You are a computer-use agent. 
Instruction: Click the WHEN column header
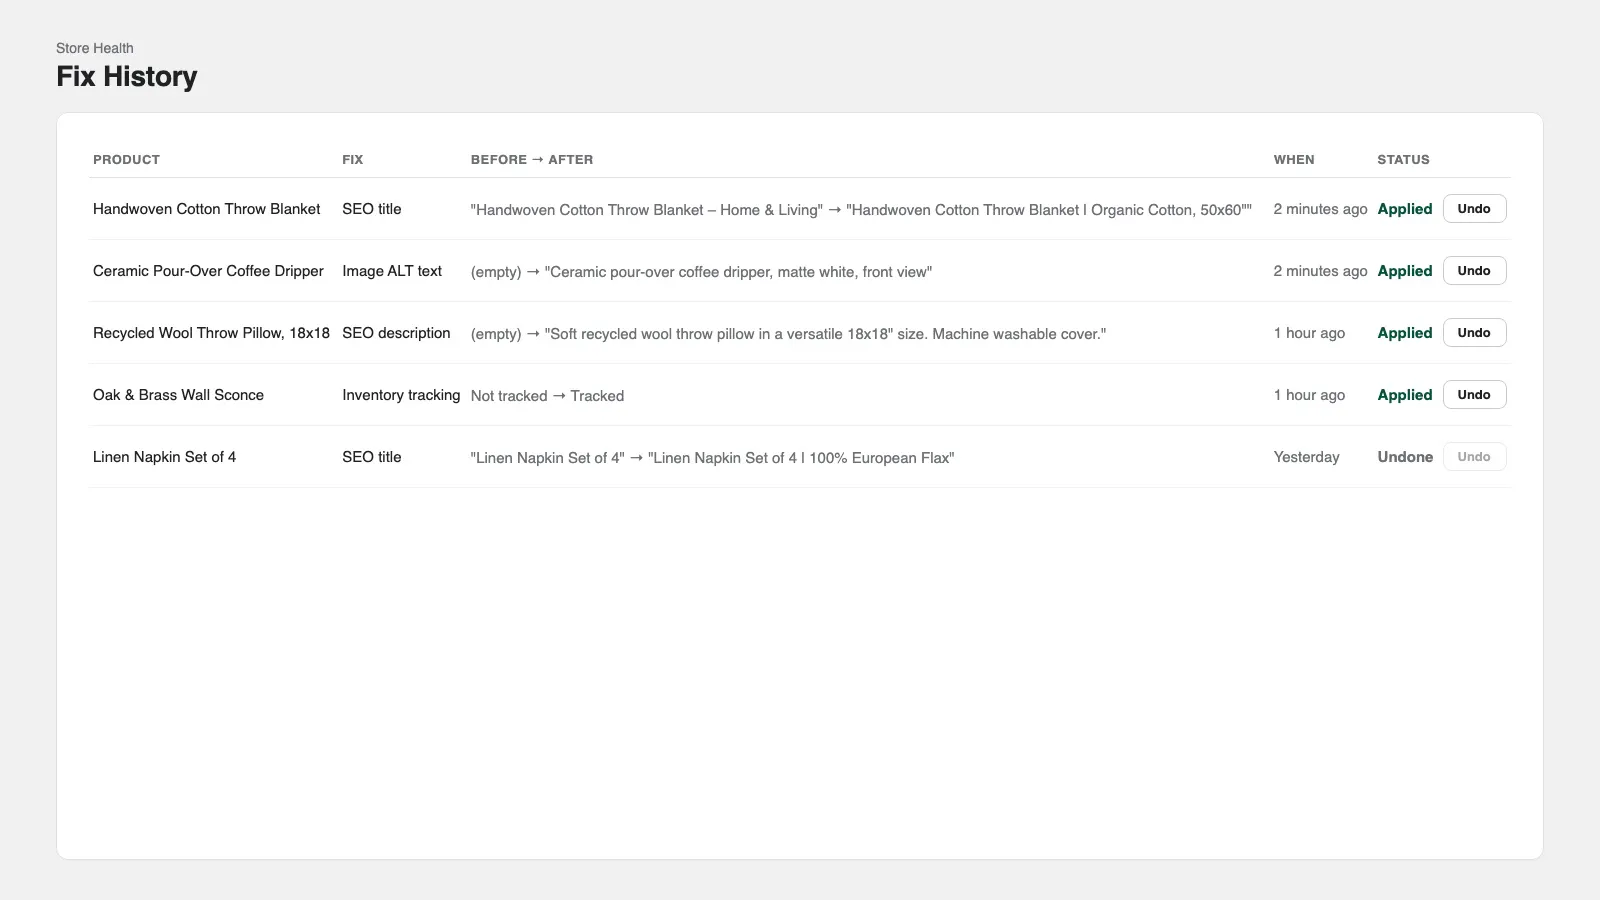(x=1294, y=160)
